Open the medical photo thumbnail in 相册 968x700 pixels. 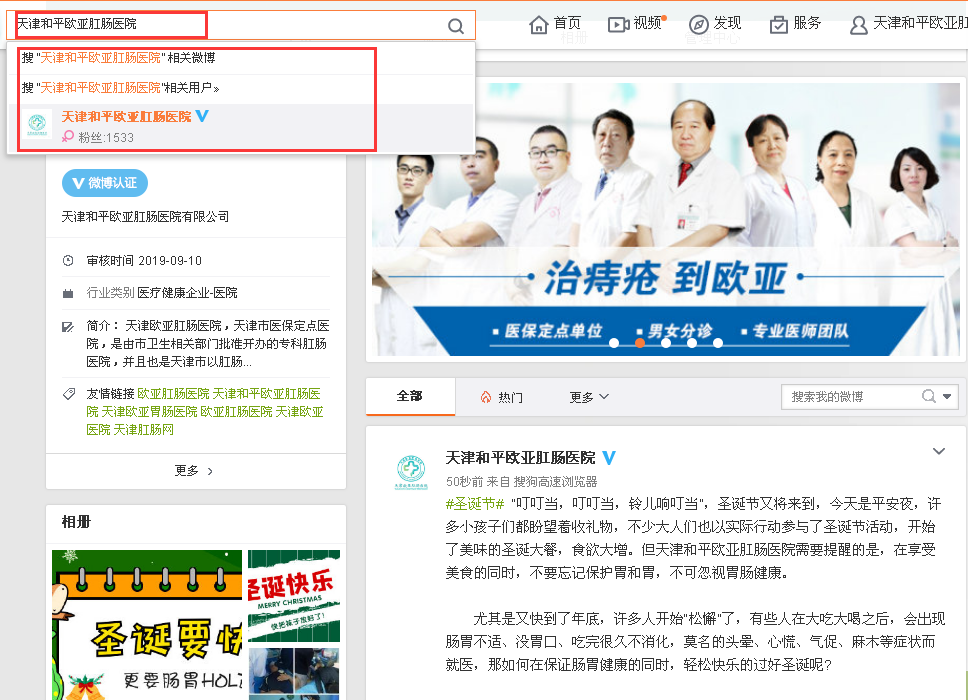coord(294,673)
